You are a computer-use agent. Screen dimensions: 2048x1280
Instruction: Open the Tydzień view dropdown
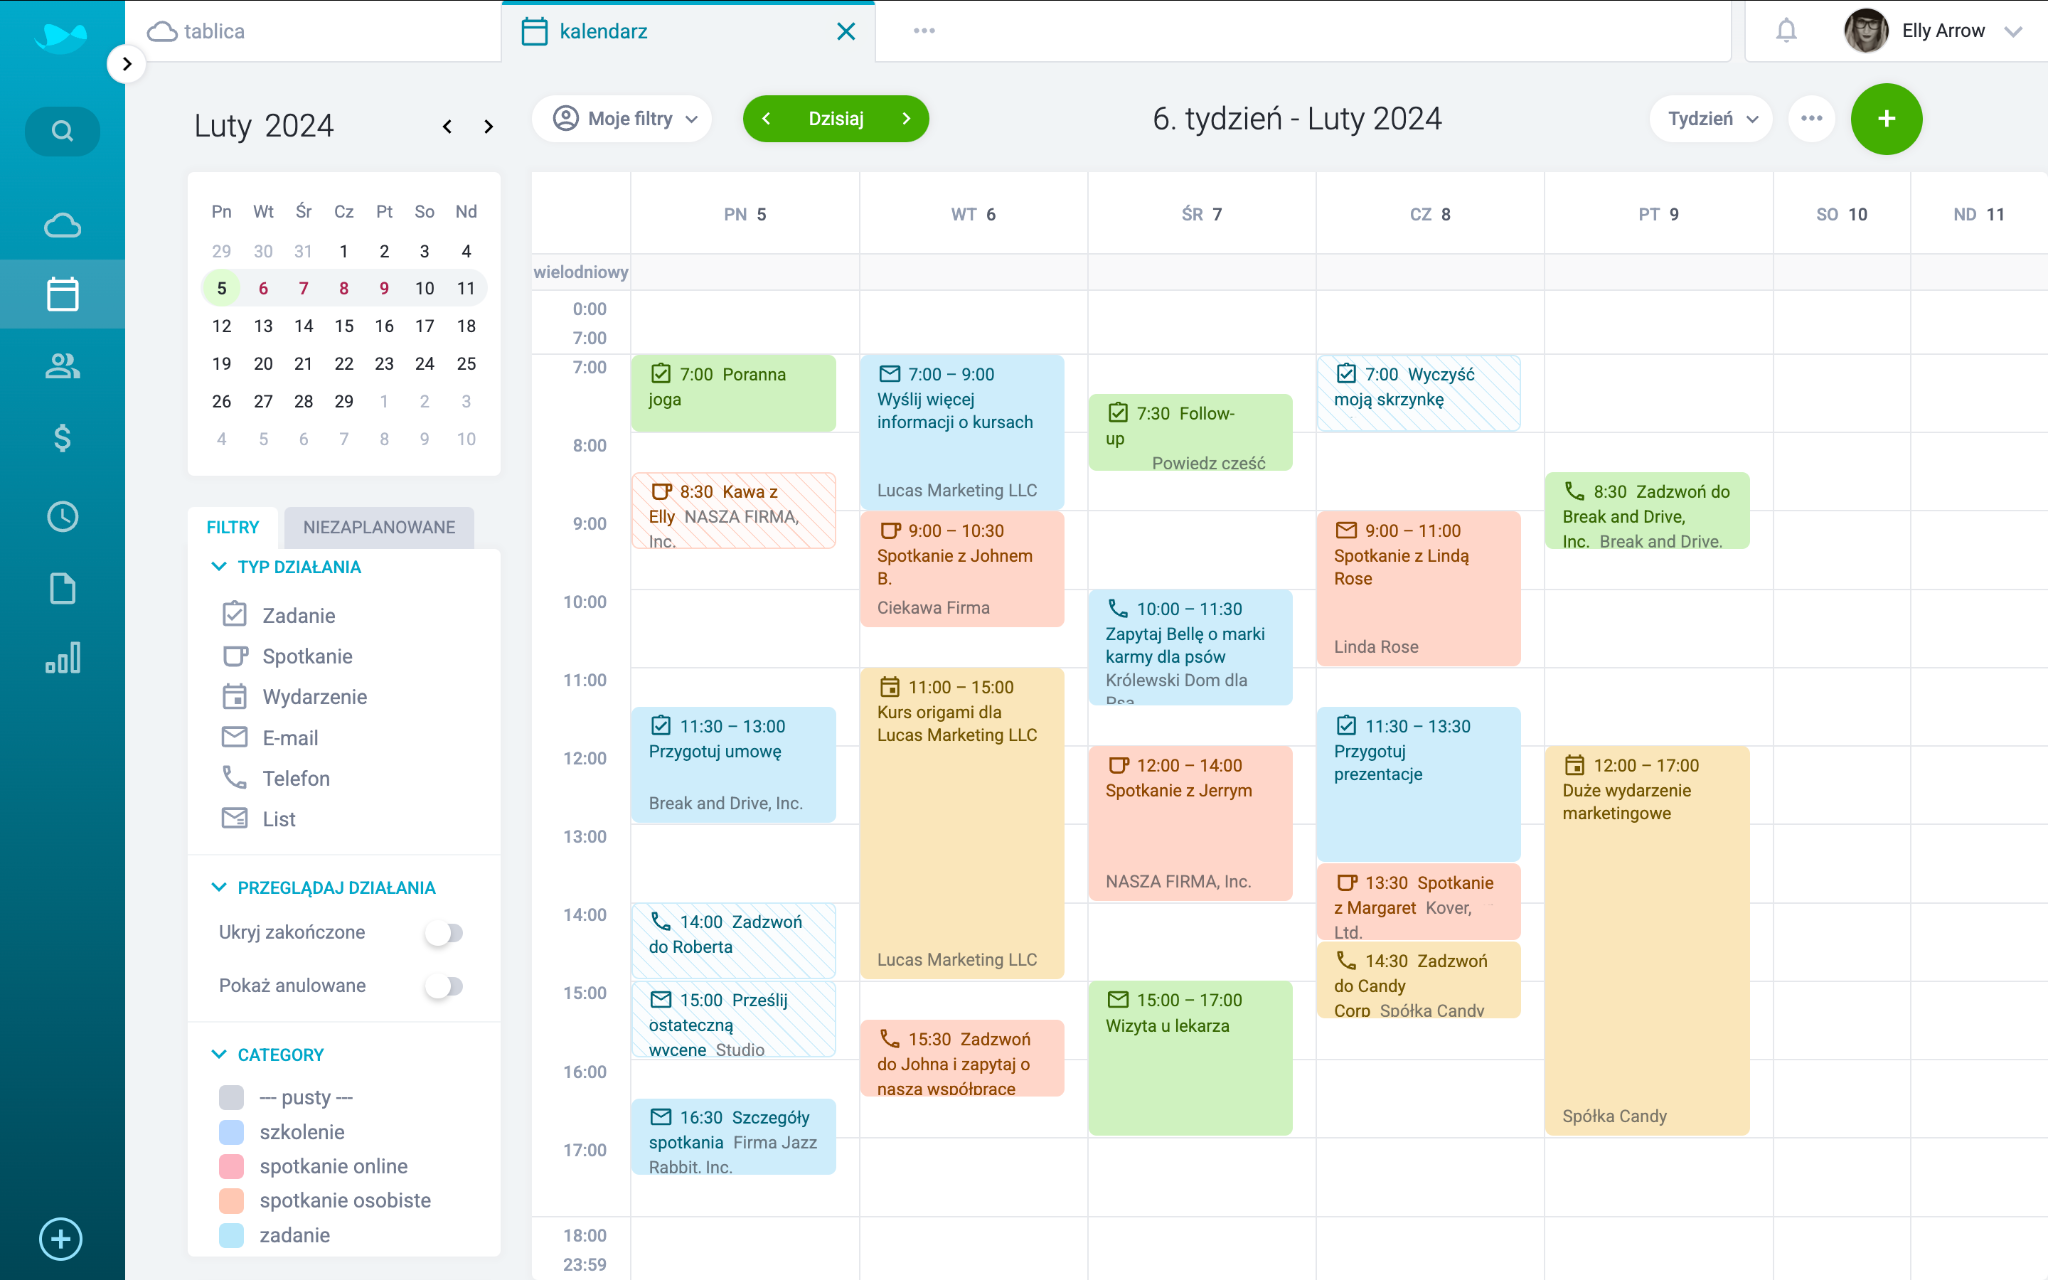click(1711, 119)
